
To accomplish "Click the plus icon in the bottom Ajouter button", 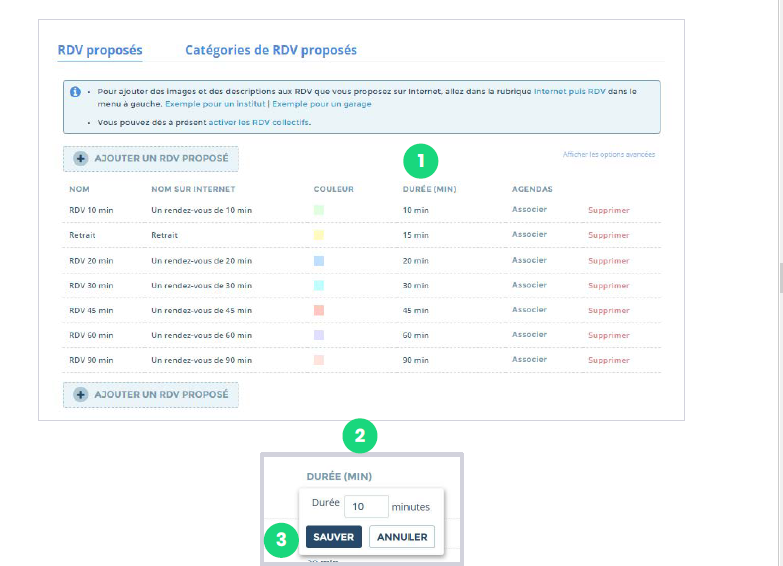I will (x=81, y=394).
